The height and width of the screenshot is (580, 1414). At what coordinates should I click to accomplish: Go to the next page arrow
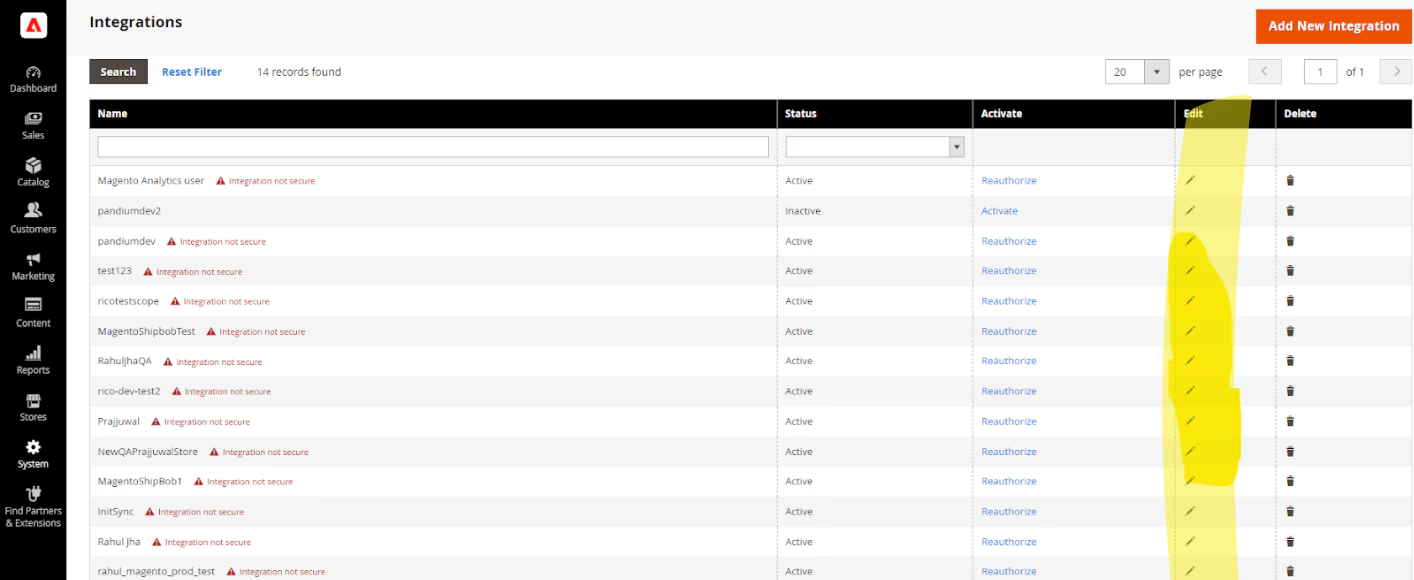(1396, 72)
